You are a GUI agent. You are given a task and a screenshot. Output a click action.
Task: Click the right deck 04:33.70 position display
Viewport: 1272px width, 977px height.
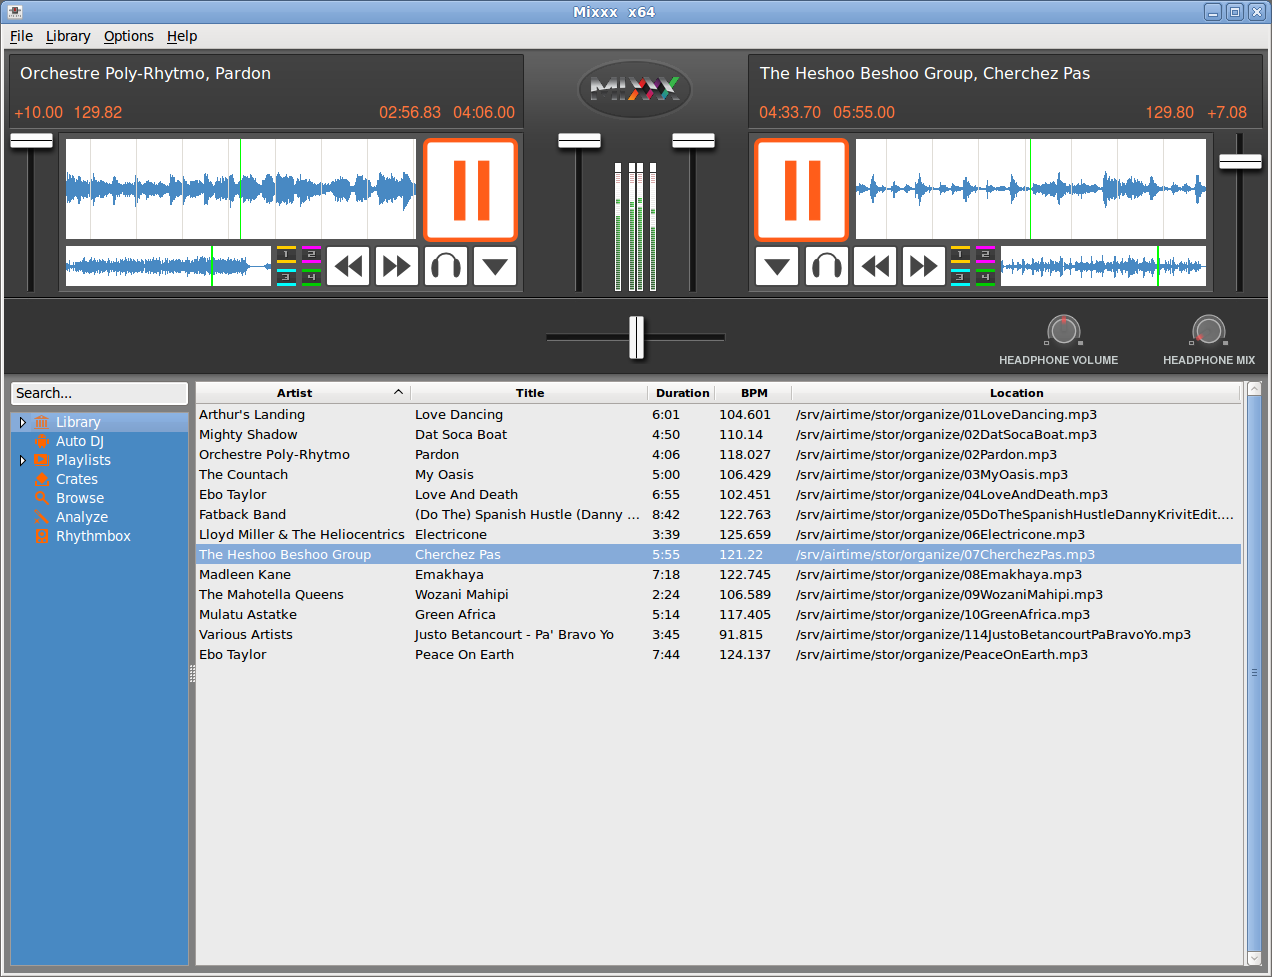[789, 112]
